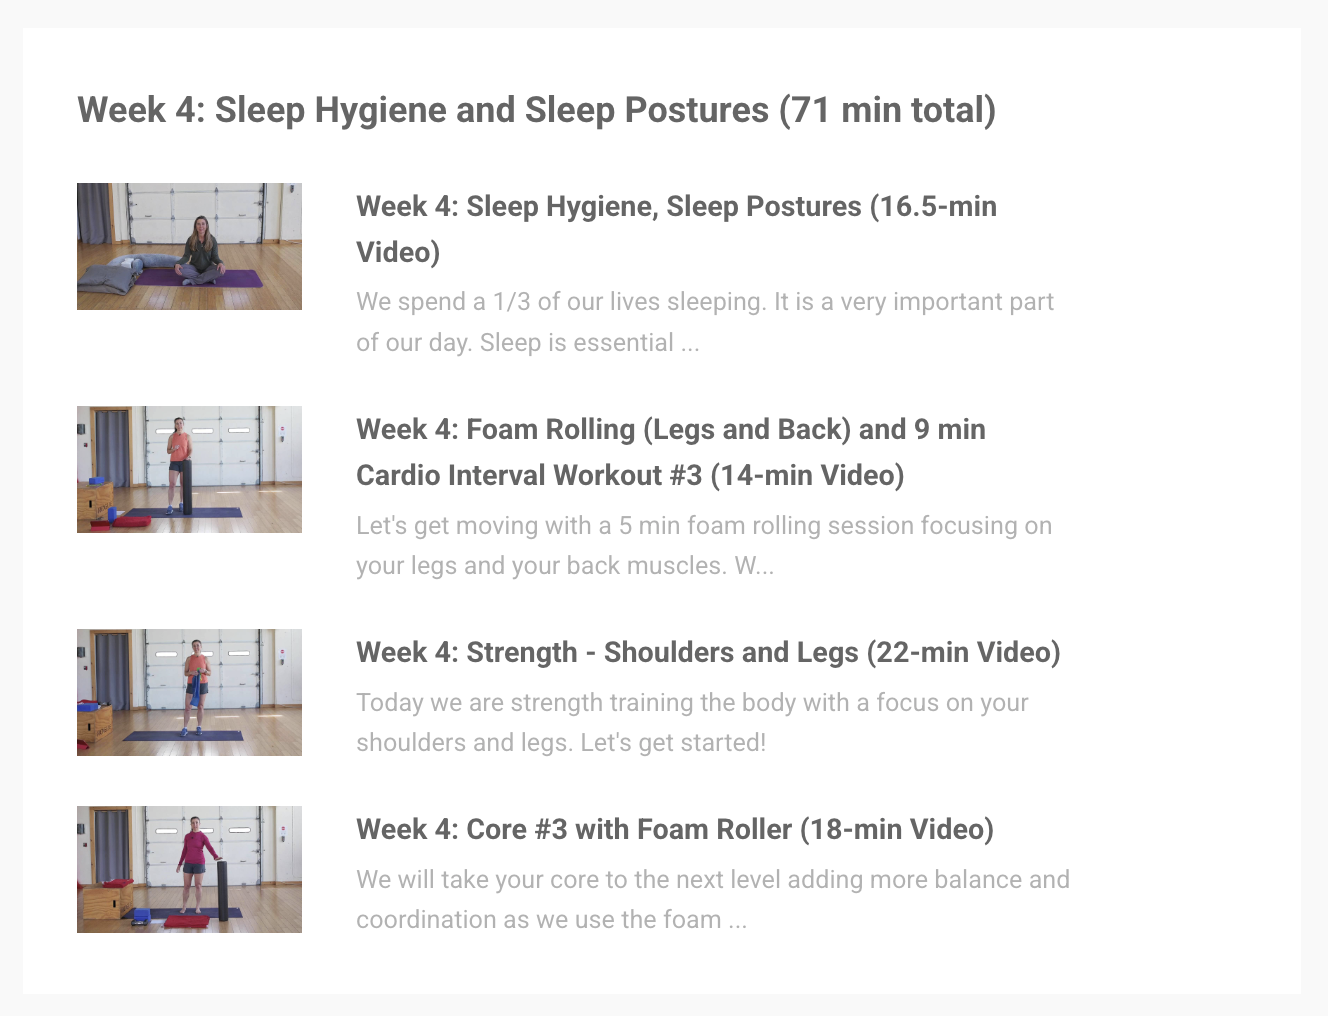Click the shoulders and legs description text
This screenshot has height=1016, width=1328.
[692, 722]
